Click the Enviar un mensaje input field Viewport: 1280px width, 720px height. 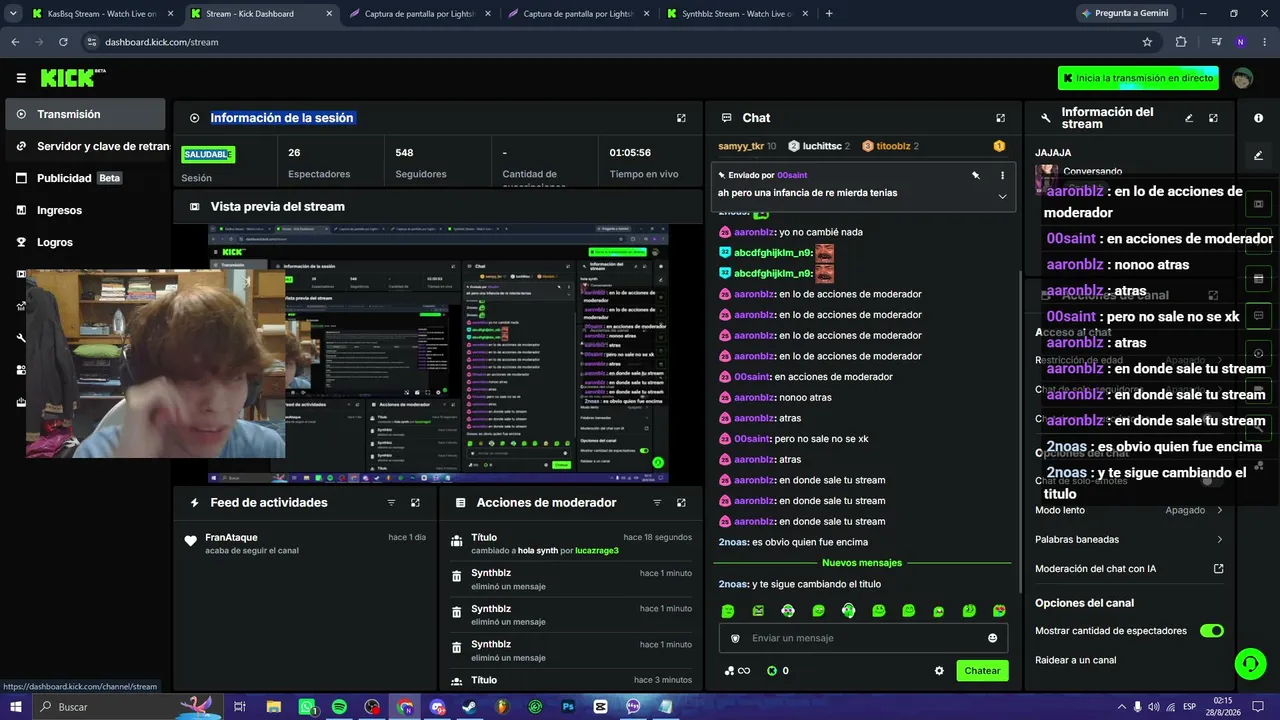tap(863, 638)
